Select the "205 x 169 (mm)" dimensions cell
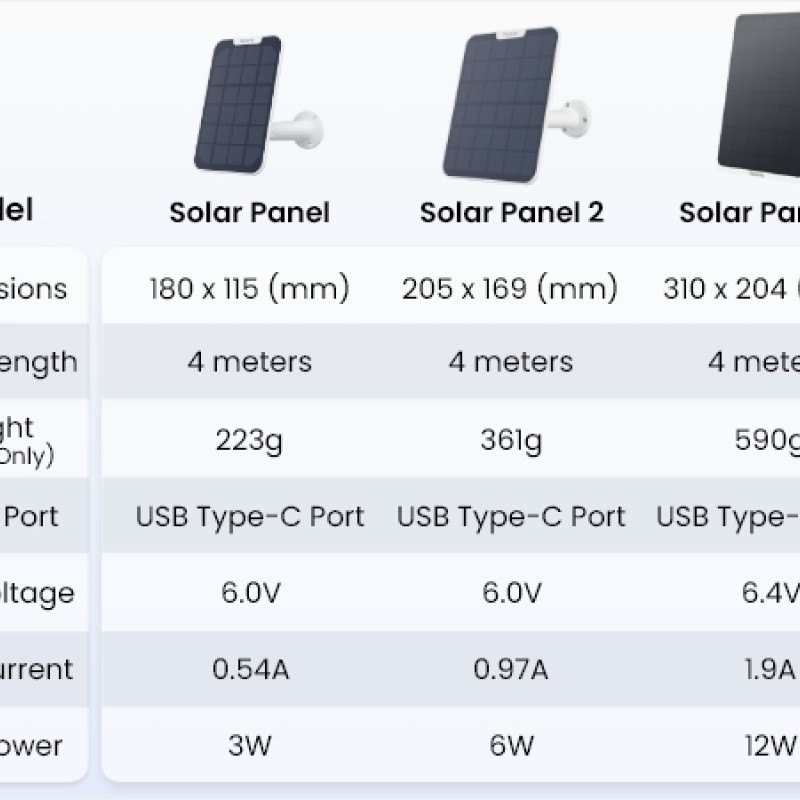The width and height of the screenshot is (800, 800). pos(510,289)
